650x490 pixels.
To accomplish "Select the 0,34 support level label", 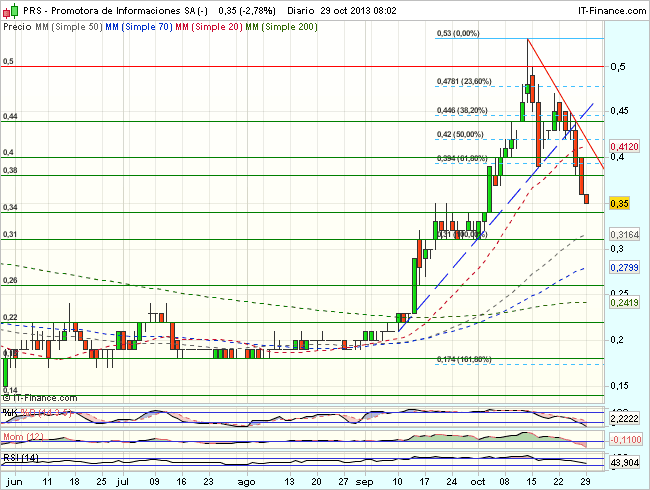I will (x=10, y=207).
